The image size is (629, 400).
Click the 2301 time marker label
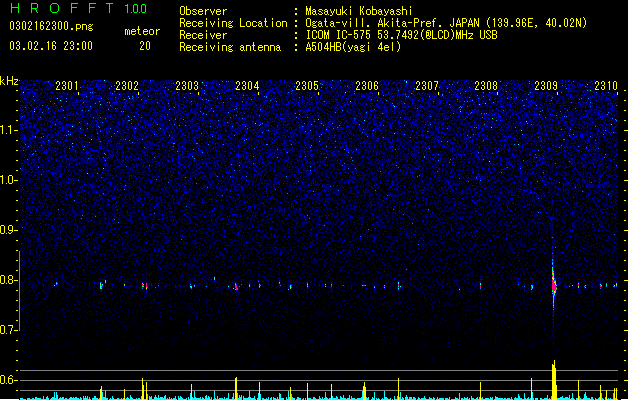pos(67,86)
